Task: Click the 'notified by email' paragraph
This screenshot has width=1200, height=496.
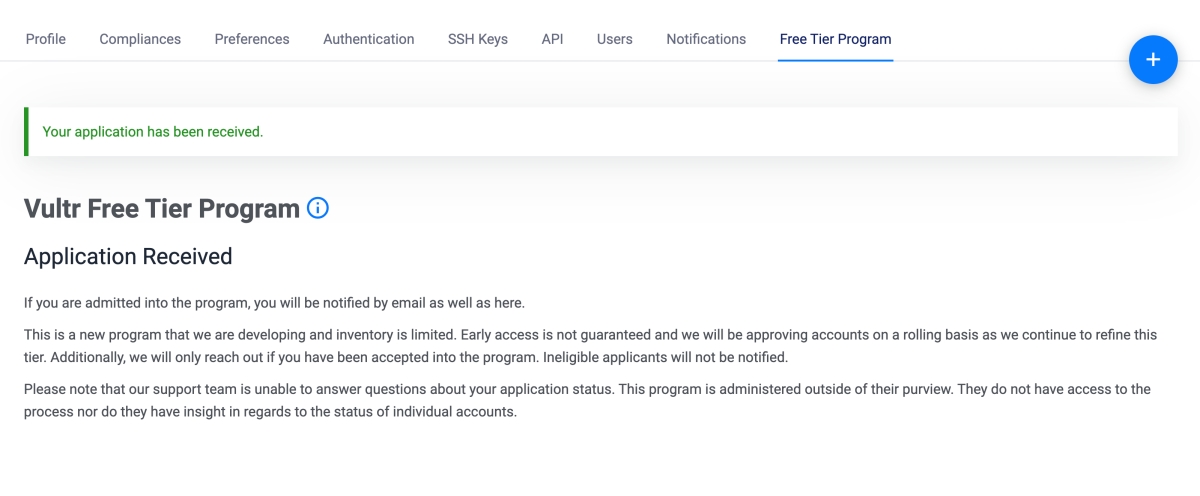Action: (274, 303)
